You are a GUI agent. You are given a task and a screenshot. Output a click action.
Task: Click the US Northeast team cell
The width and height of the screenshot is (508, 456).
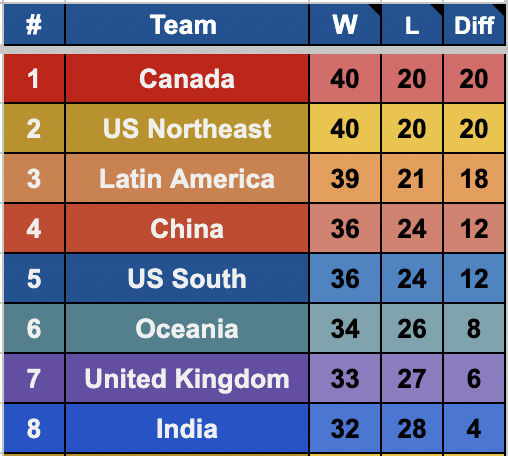point(187,128)
